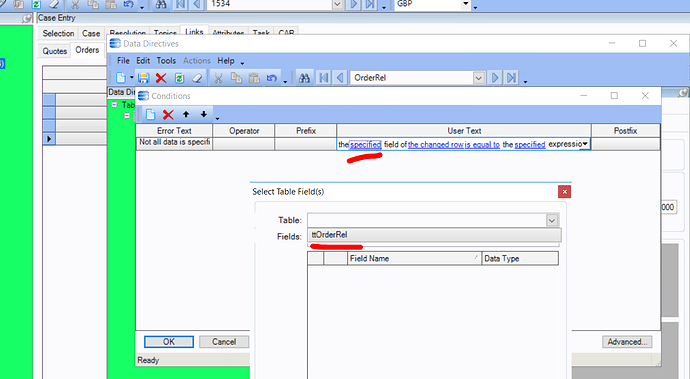Expand the Table dropdown in Select Table Field(s)
The image size is (690, 379).
click(552, 220)
